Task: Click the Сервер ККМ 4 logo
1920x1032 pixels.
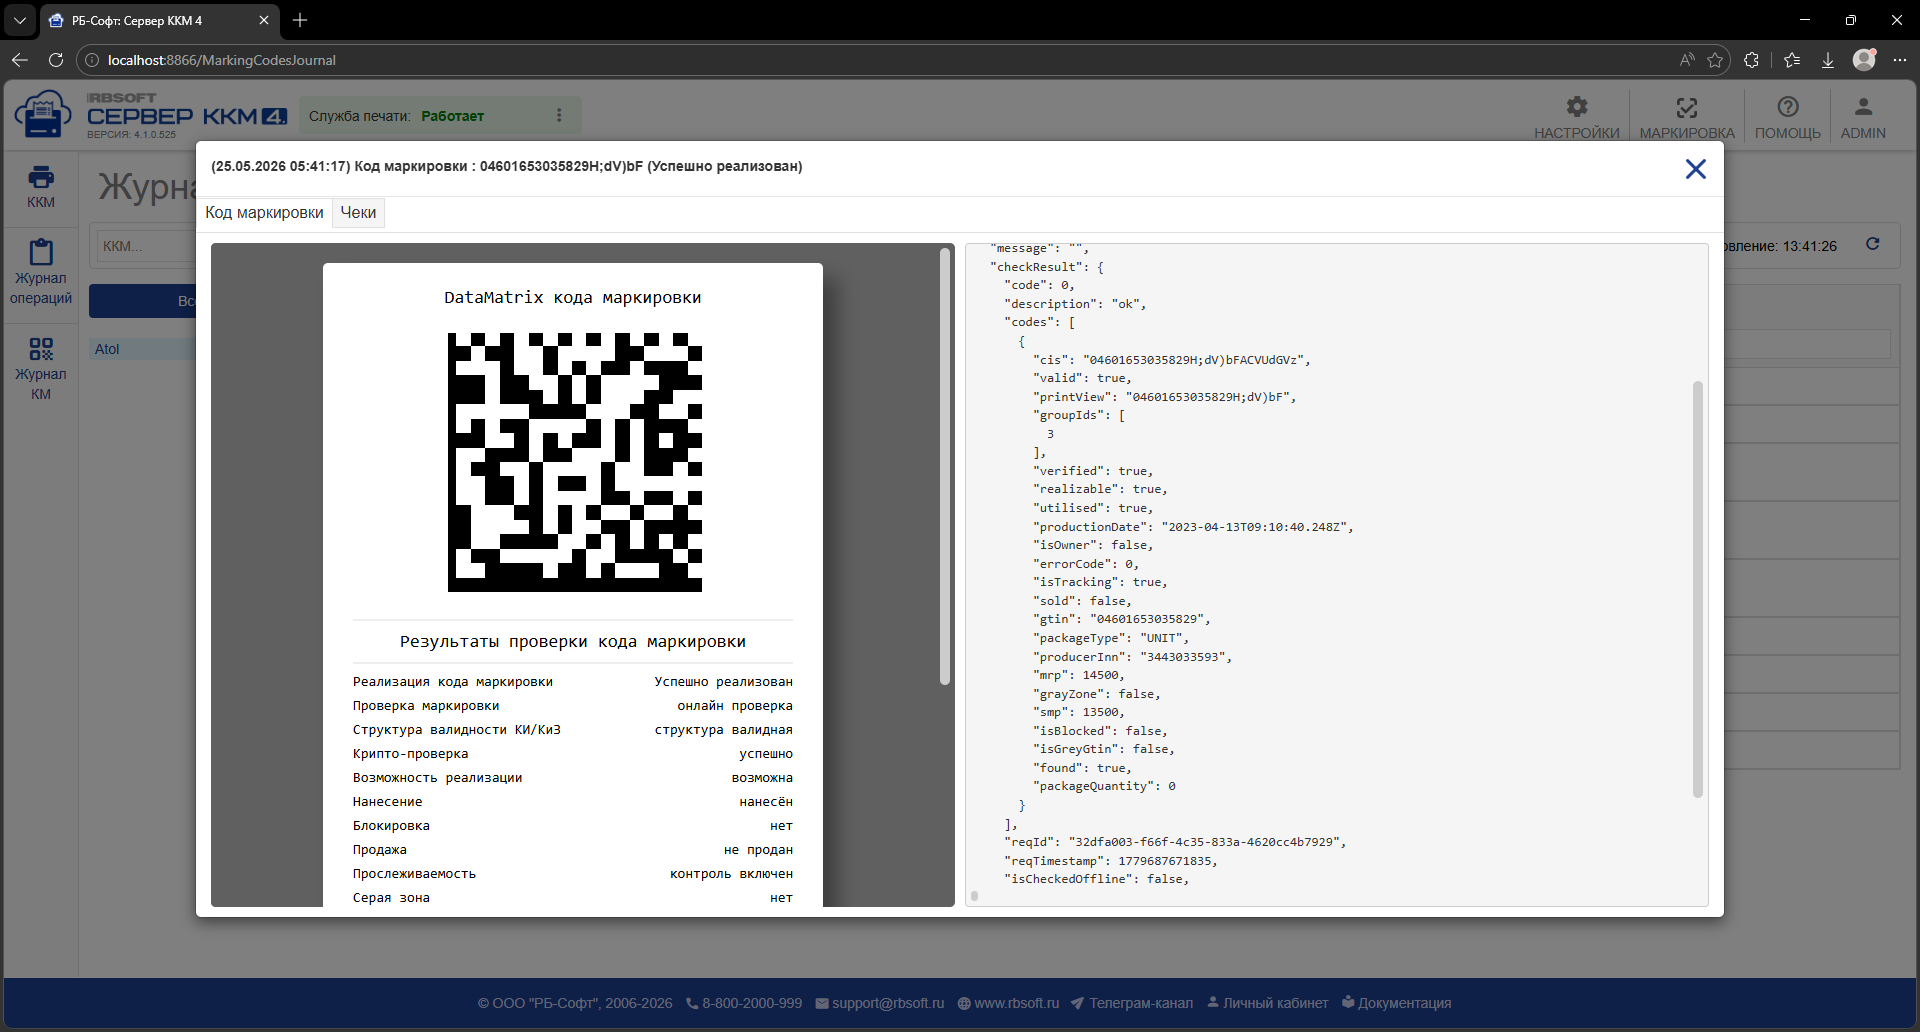Action: point(150,115)
